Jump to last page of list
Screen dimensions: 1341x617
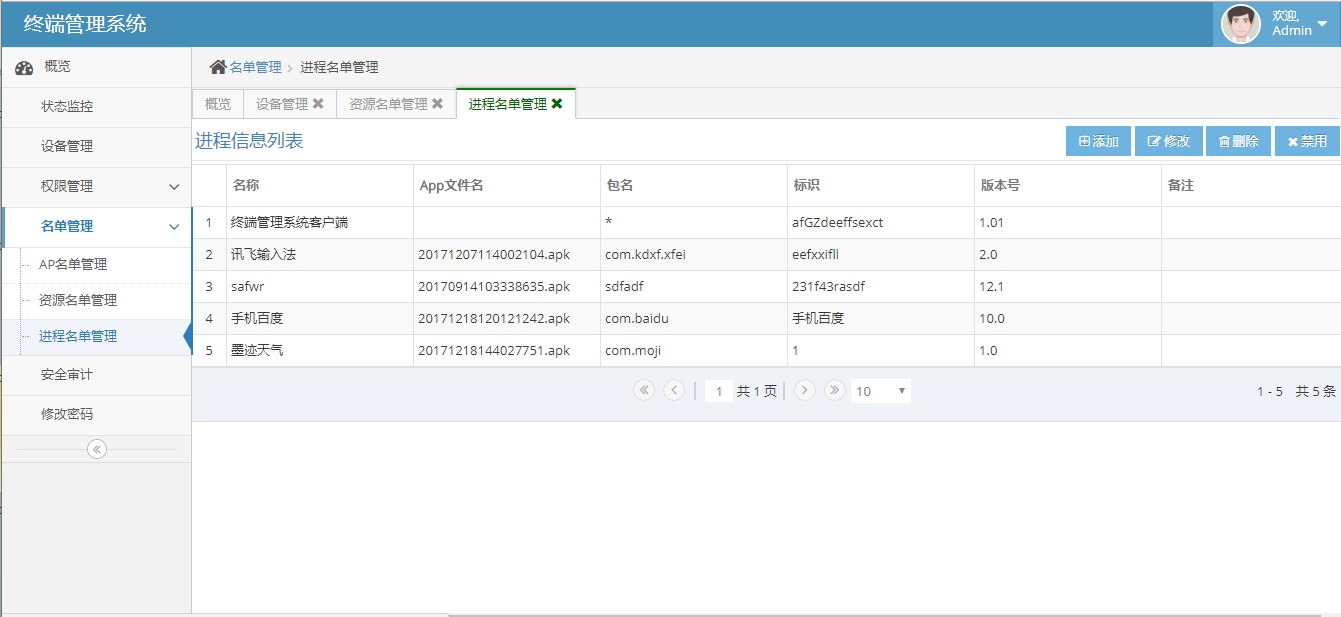pyautogui.click(x=834, y=391)
